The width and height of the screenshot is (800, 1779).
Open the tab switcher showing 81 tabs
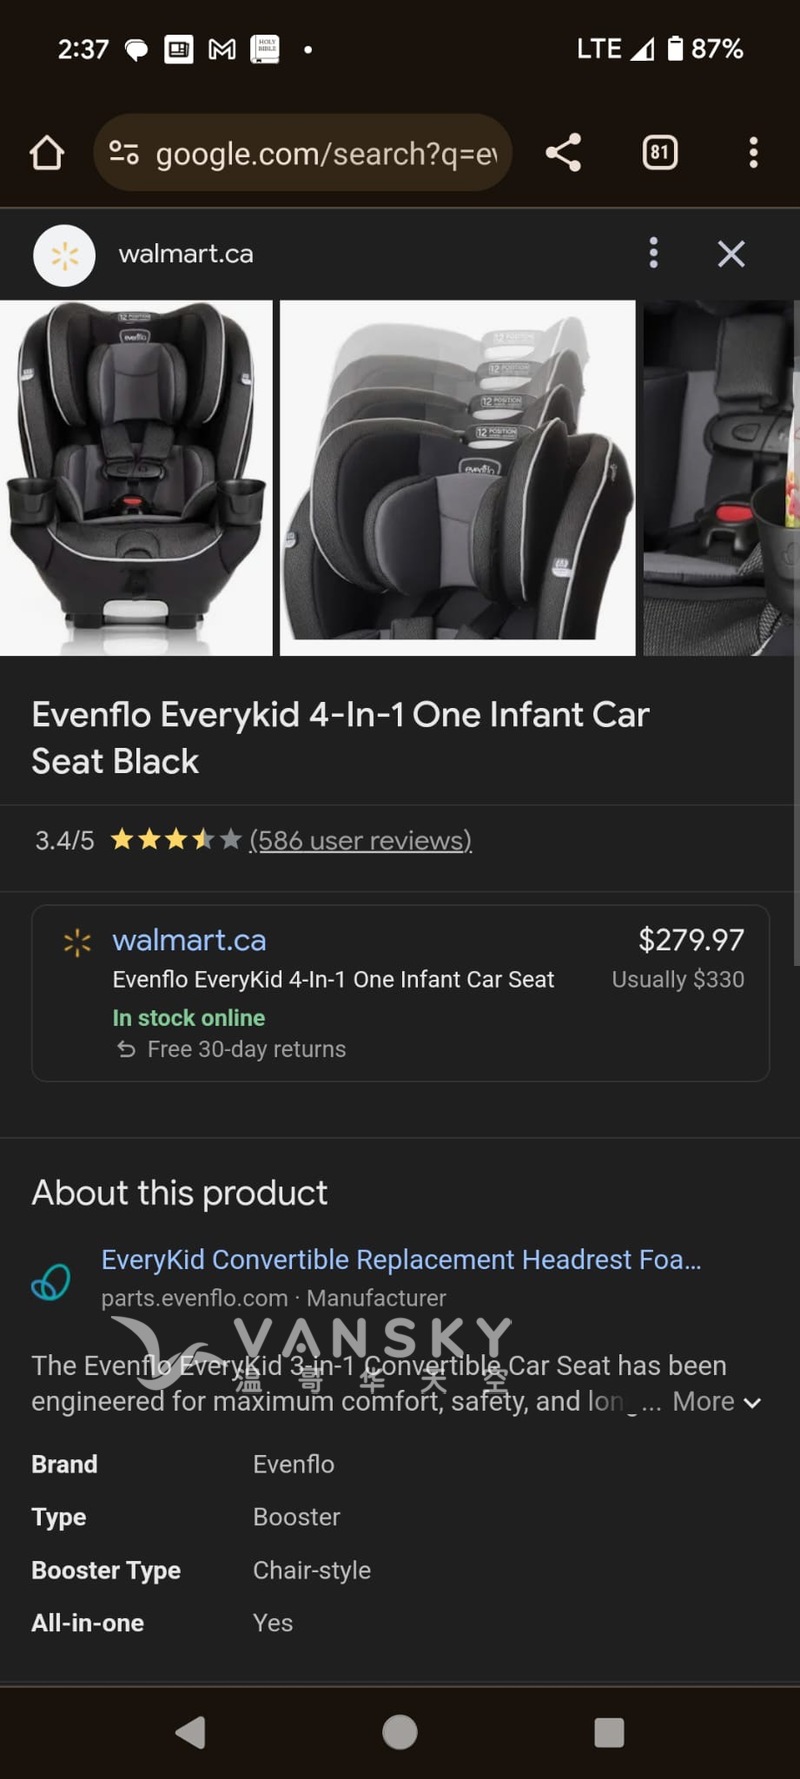659,153
